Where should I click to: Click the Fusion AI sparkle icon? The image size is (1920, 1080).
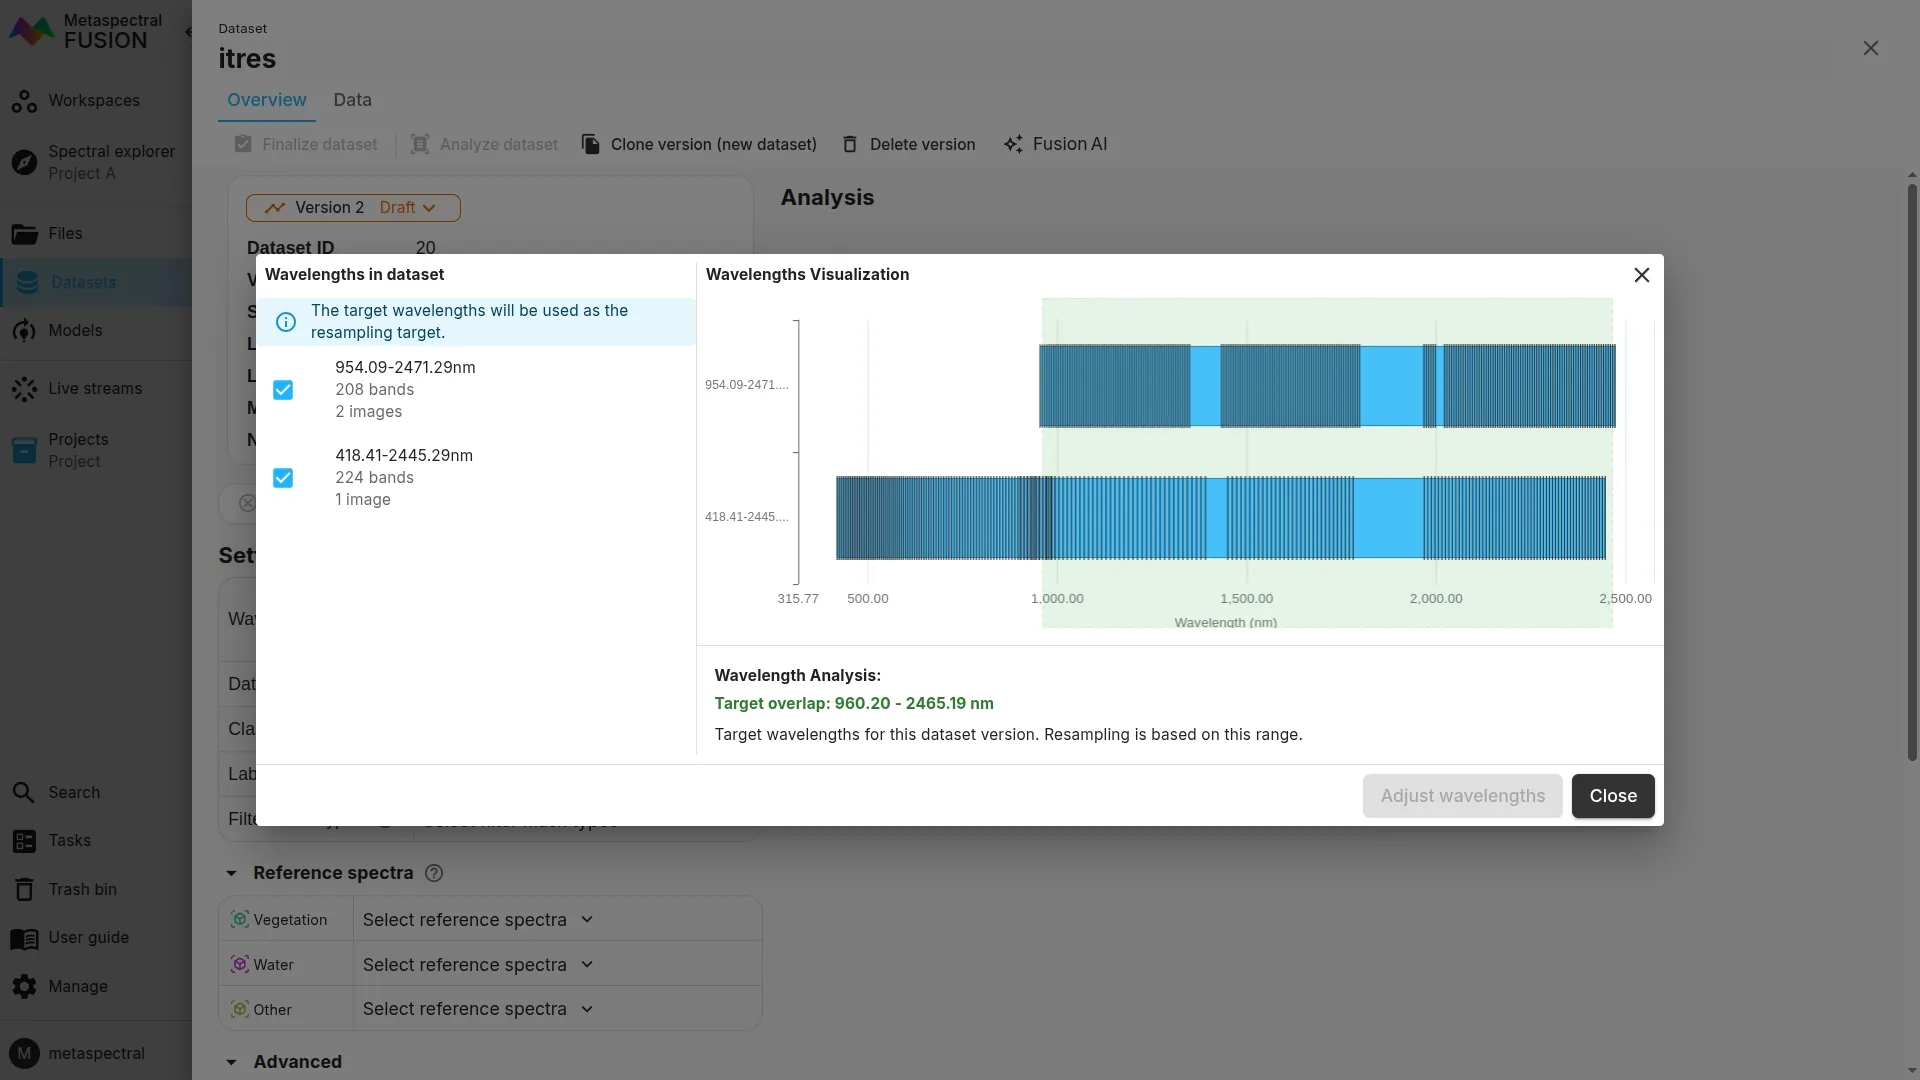click(1013, 144)
